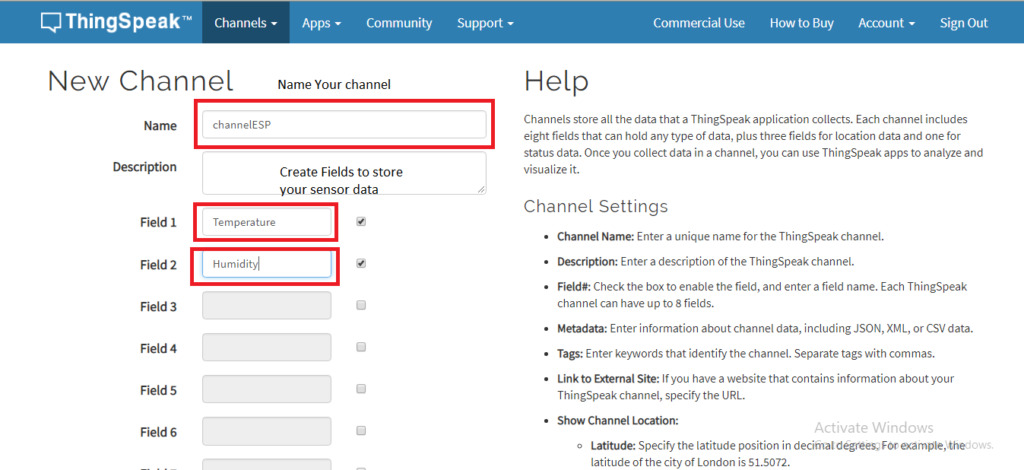The image size is (1024, 470).
Task: Expand the Apps dropdown menu
Action: pyautogui.click(x=321, y=23)
